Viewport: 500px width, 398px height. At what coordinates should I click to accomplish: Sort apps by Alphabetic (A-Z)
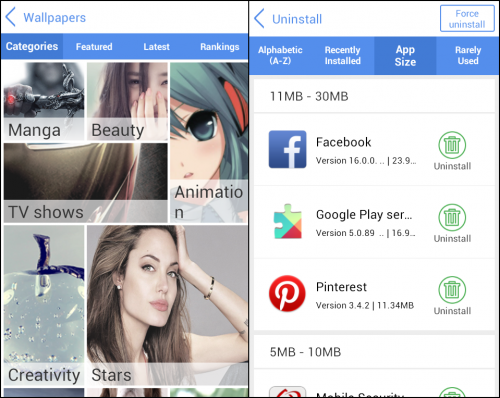click(280, 55)
